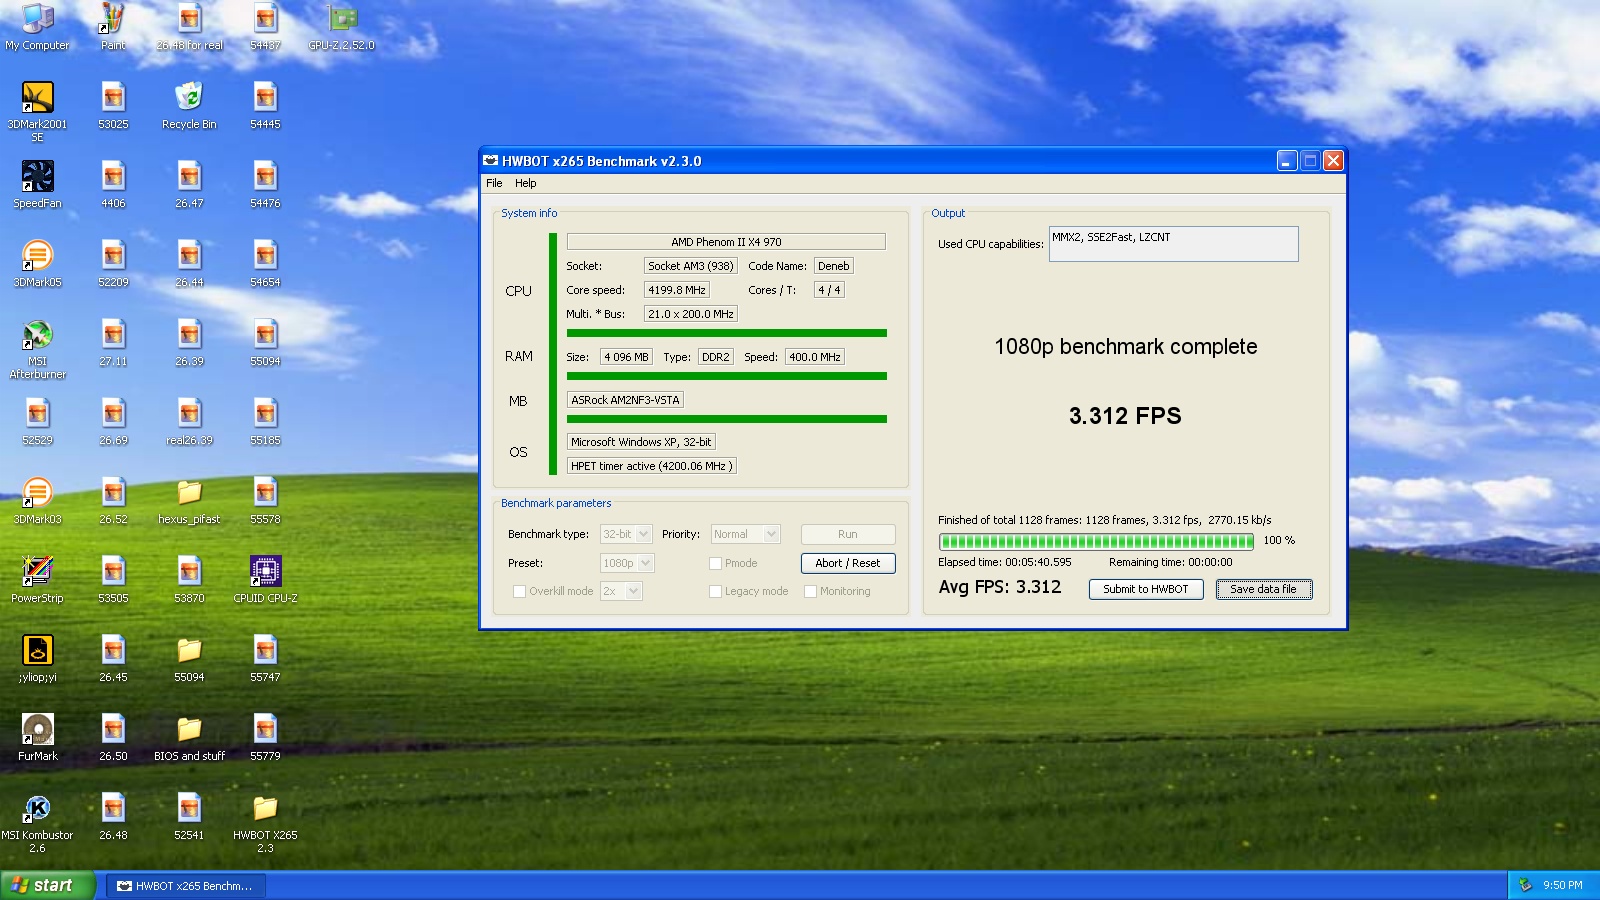Open the Benchmark type 32-bit dropdown
Viewport: 1600px width, 900px height.
tap(626, 534)
